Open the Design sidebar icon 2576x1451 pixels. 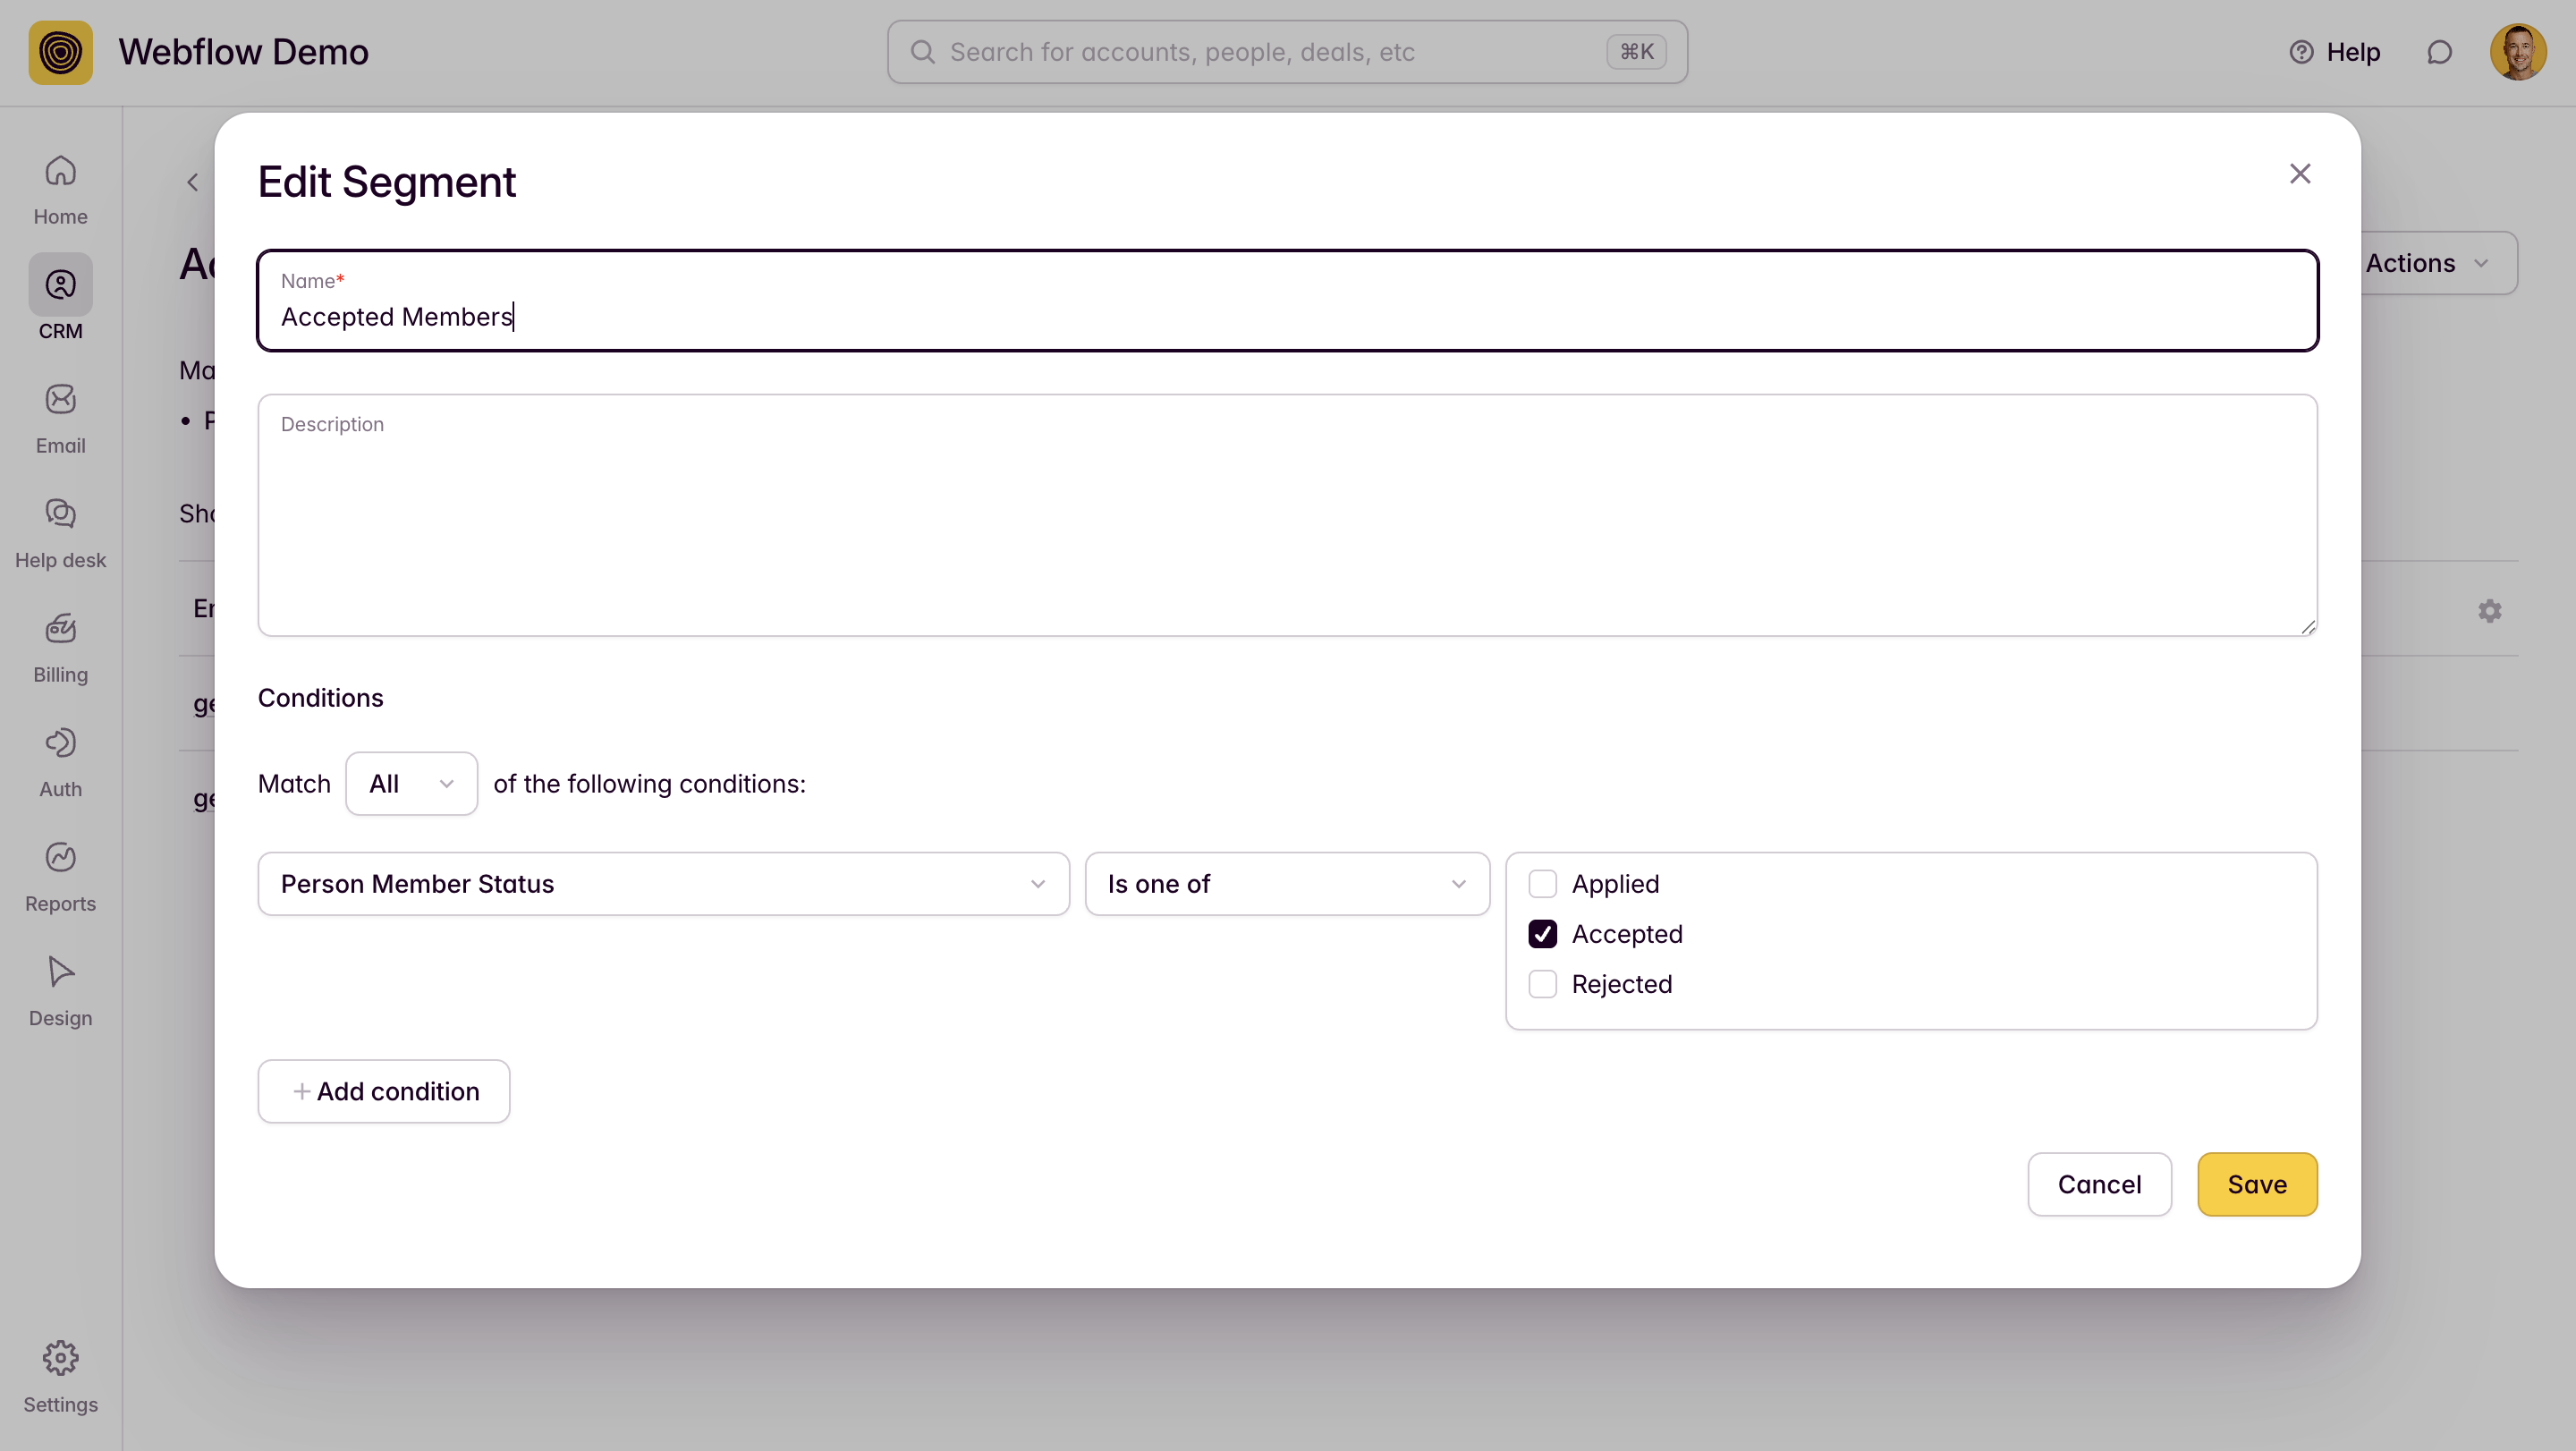pyautogui.click(x=60, y=990)
